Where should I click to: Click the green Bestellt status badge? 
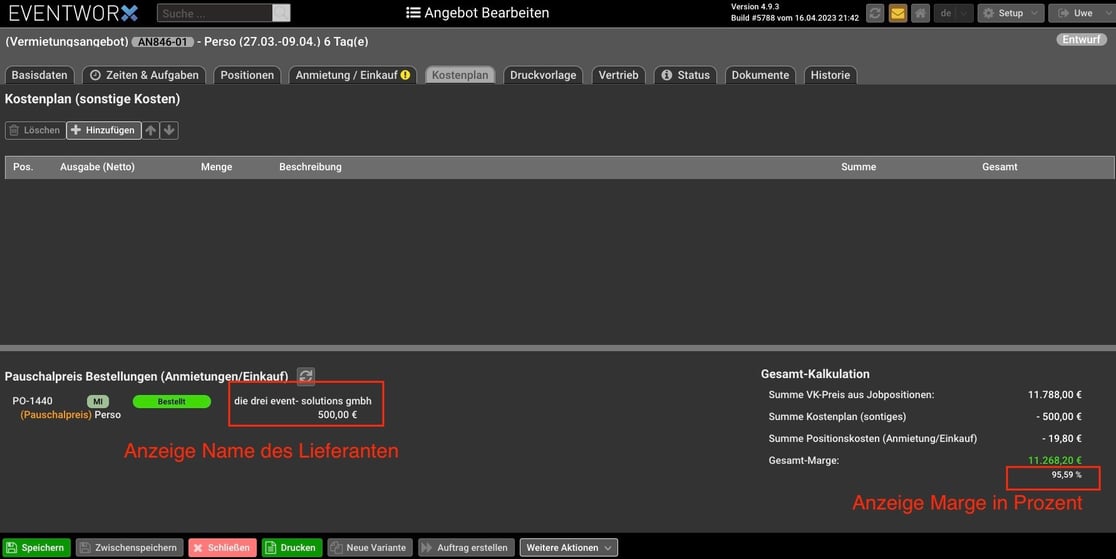[171, 401]
